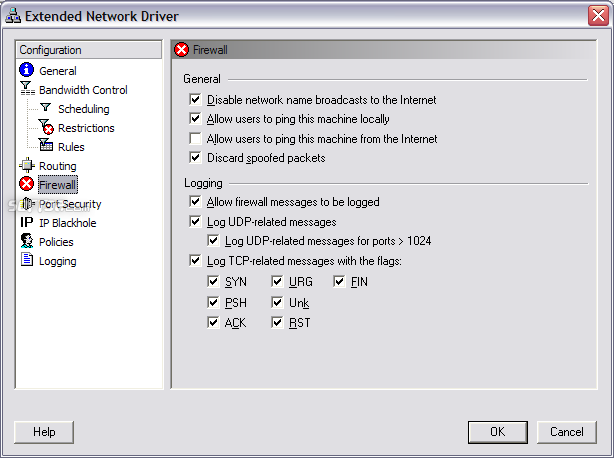Viewport: 614px width, 458px height.
Task: Uncheck the FIN flag checkbox
Action: coord(339,281)
